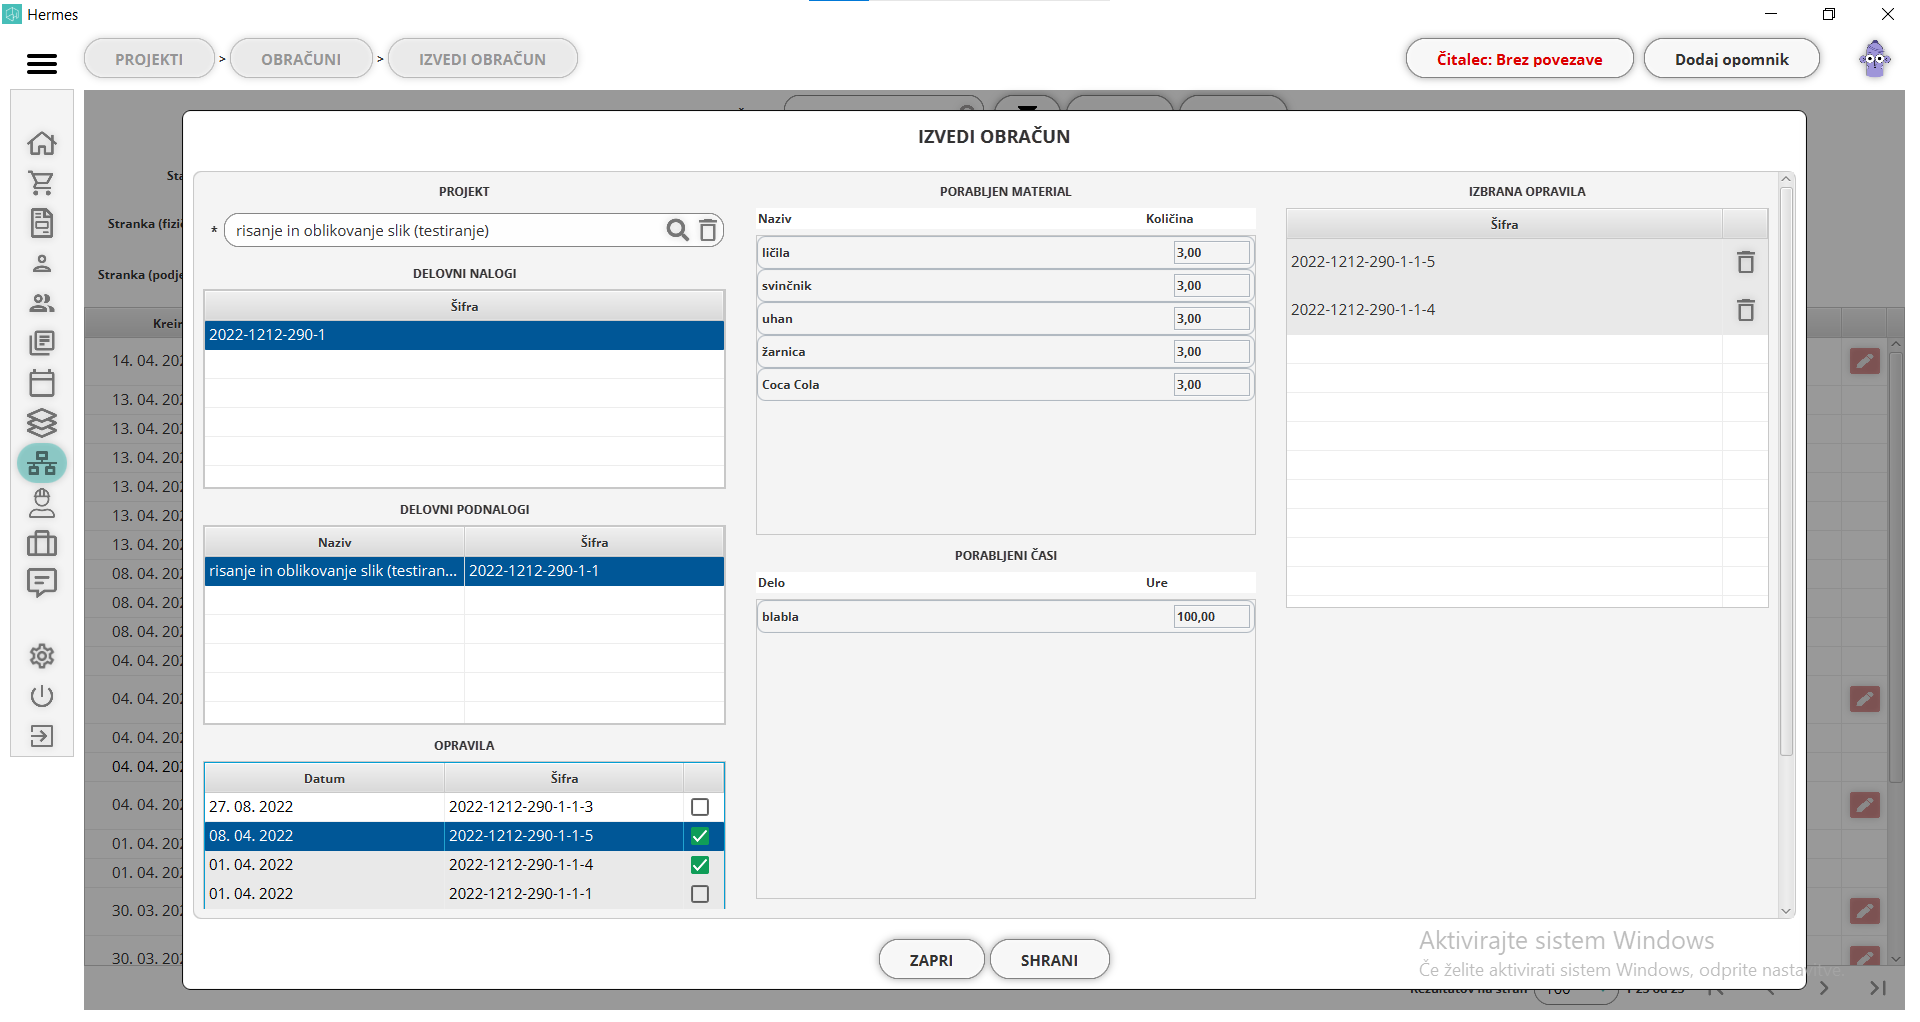Edit the svinčnik quantity field
Viewport: 1920px width, 1022px height.
(x=1211, y=286)
